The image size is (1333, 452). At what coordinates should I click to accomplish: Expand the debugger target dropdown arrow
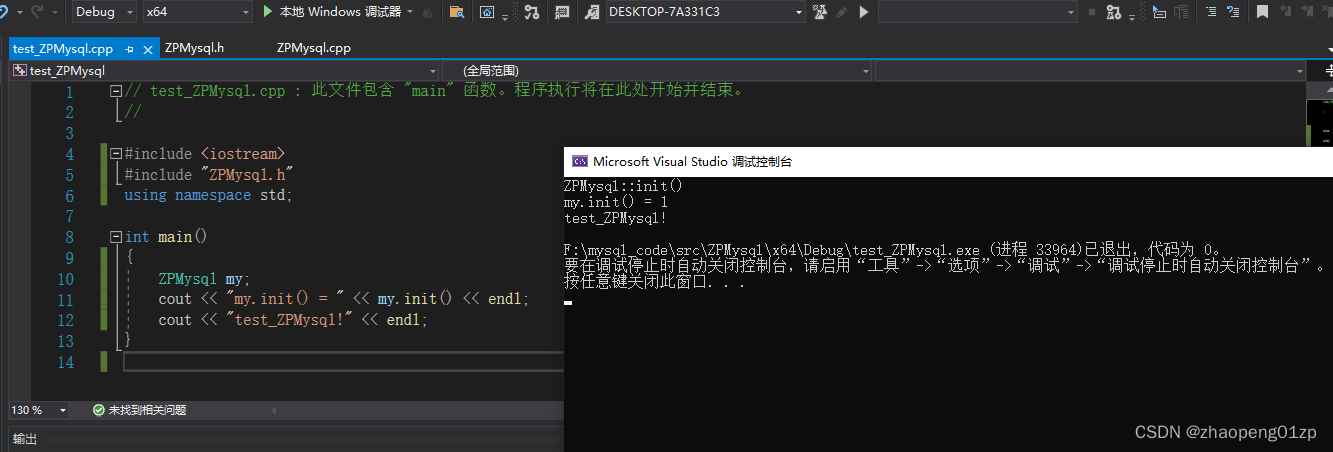tap(411, 12)
